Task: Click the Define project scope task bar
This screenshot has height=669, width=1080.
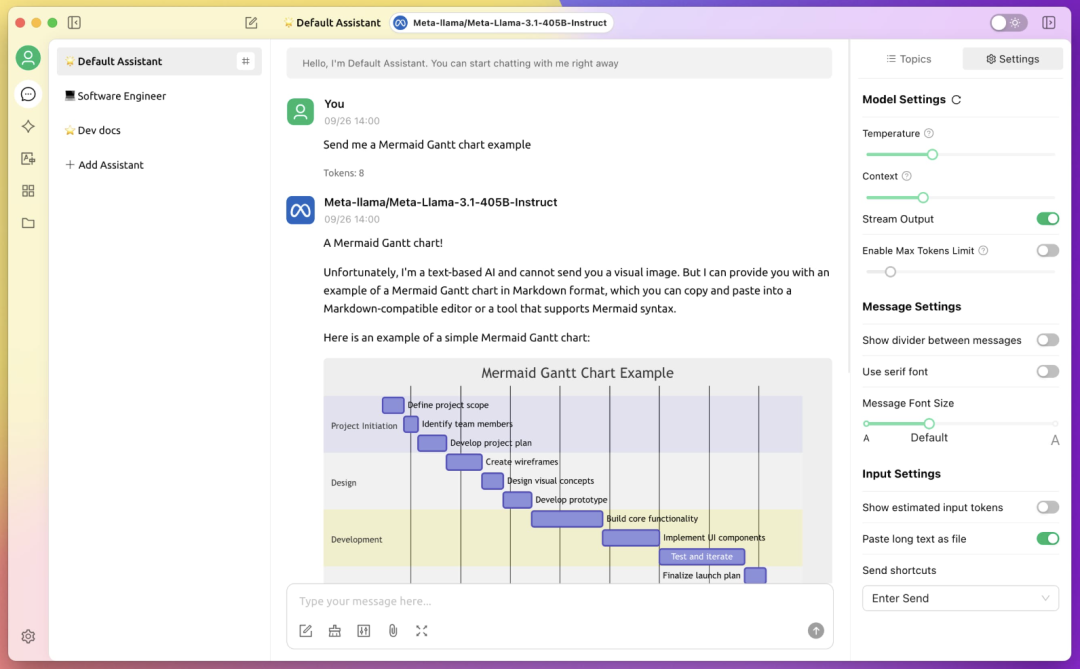Action: click(x=393, y=405)
